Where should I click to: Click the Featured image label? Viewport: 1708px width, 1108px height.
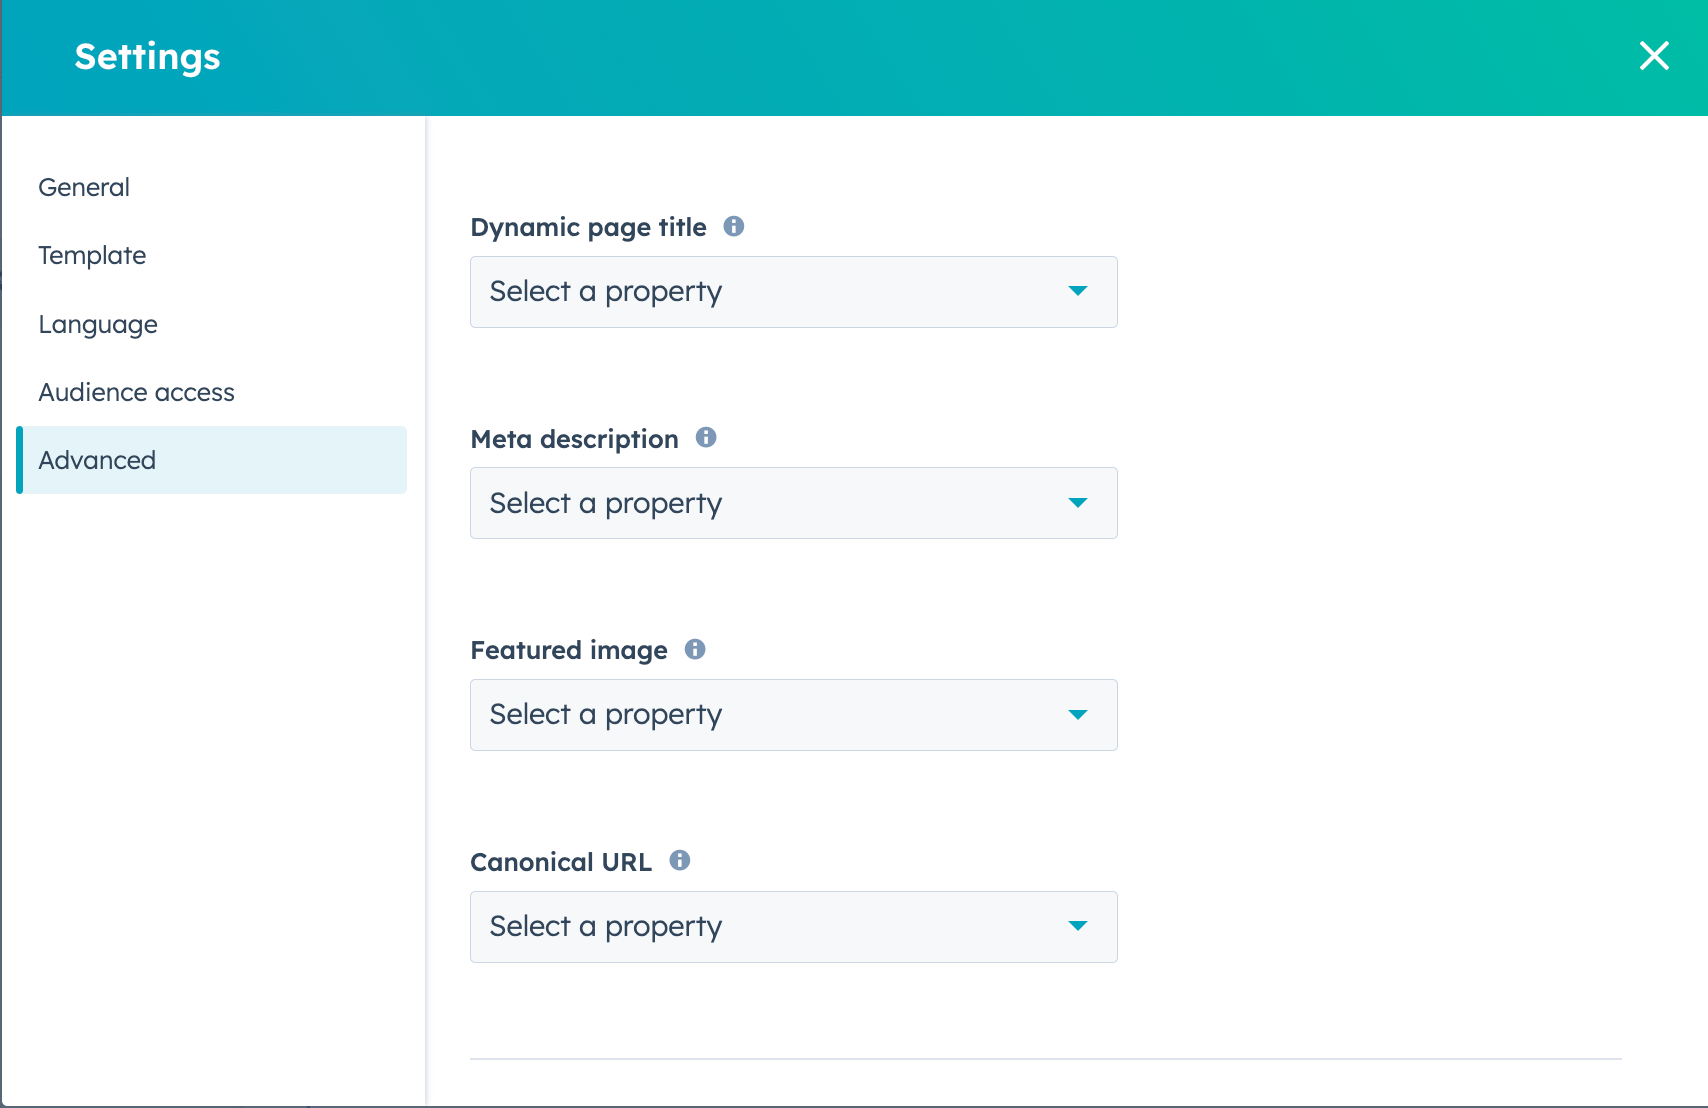569,651
